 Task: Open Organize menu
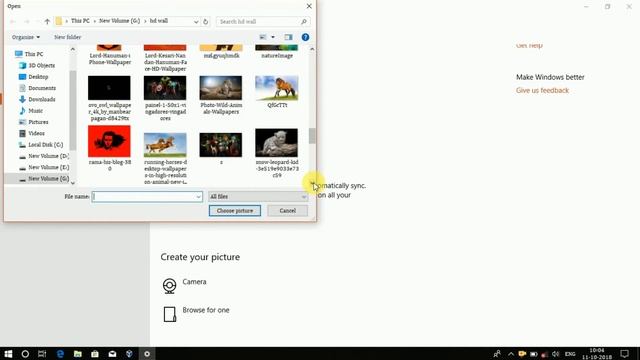26,37
